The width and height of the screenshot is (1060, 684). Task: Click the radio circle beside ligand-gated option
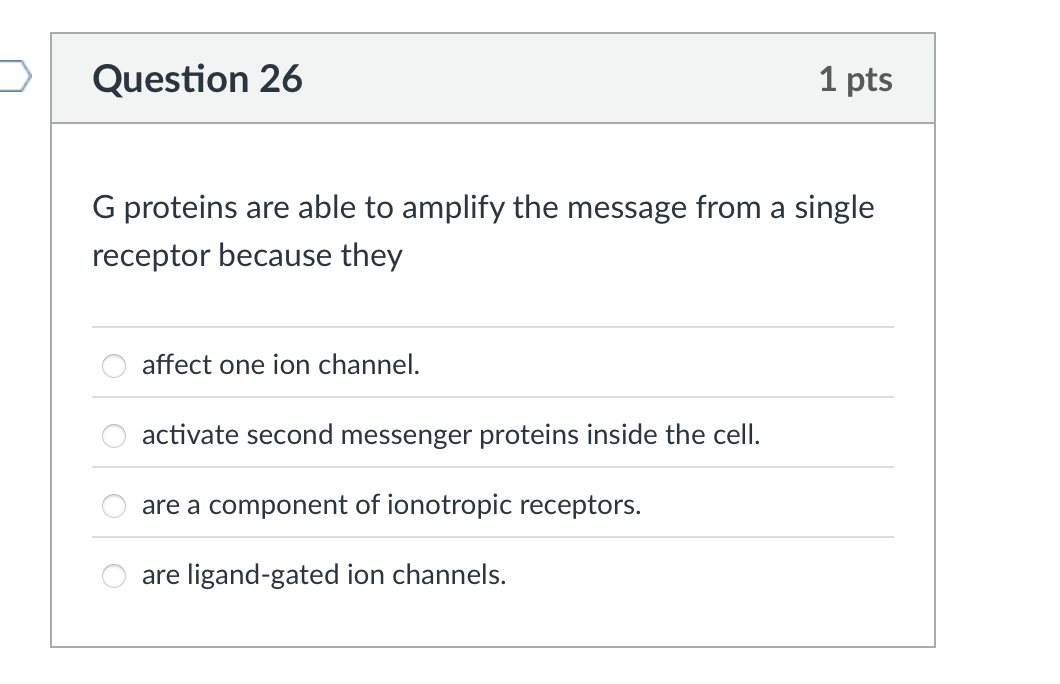113,576
